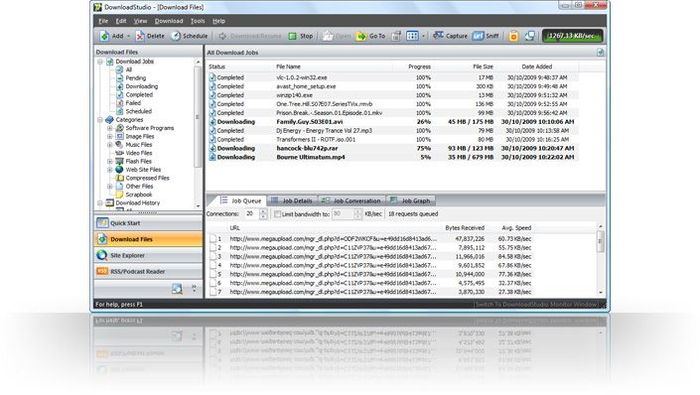This screenshot has height=395, width=700.
Task: Open the Add button dropdown arrow
Action: (x=129, y=36)
